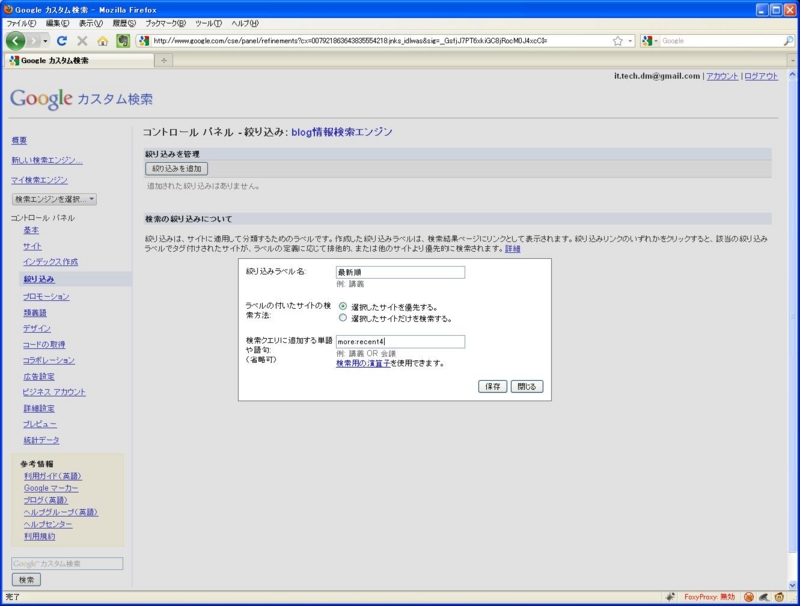The width and height of the screenshot is (800, 606).
Task: Click the Stop loading X icon
Action: (82, 41)
